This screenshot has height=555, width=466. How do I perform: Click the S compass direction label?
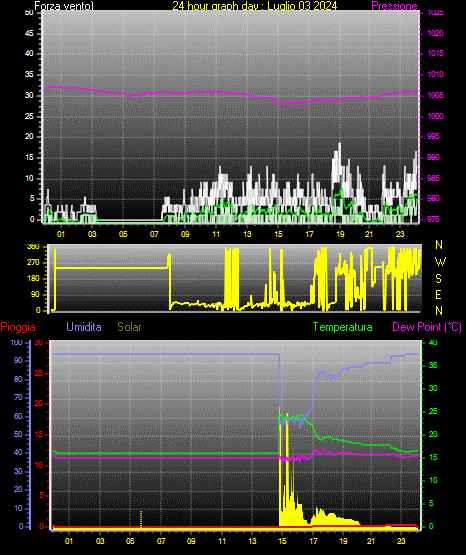tap(438, 279)
